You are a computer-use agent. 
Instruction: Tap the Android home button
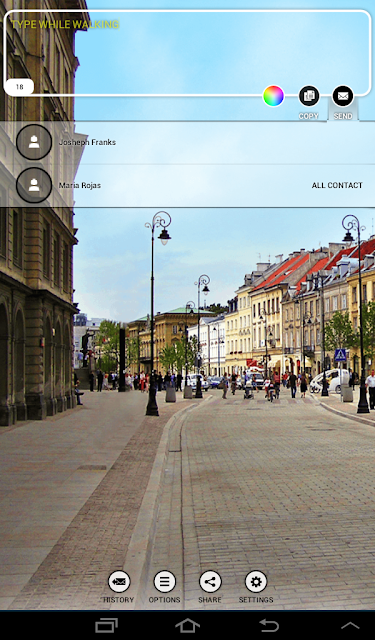[187, 625]
